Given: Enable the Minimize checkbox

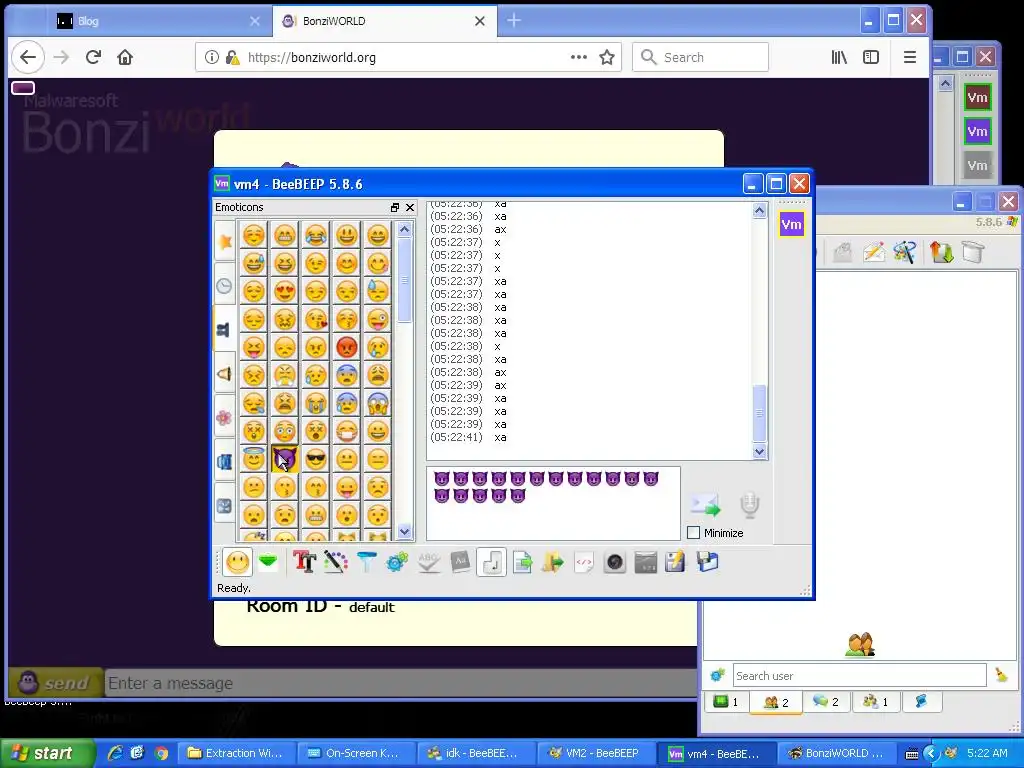Looking at the screenshot, I should point(694,533).
